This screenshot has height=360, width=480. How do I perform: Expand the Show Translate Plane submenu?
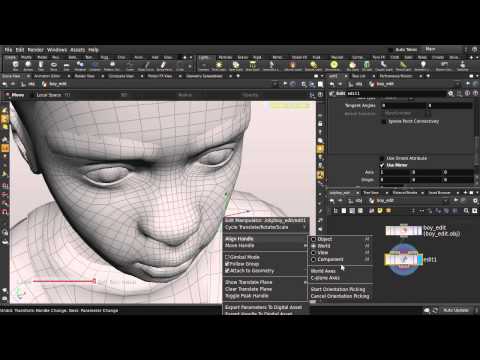click(x=265, y=282)
